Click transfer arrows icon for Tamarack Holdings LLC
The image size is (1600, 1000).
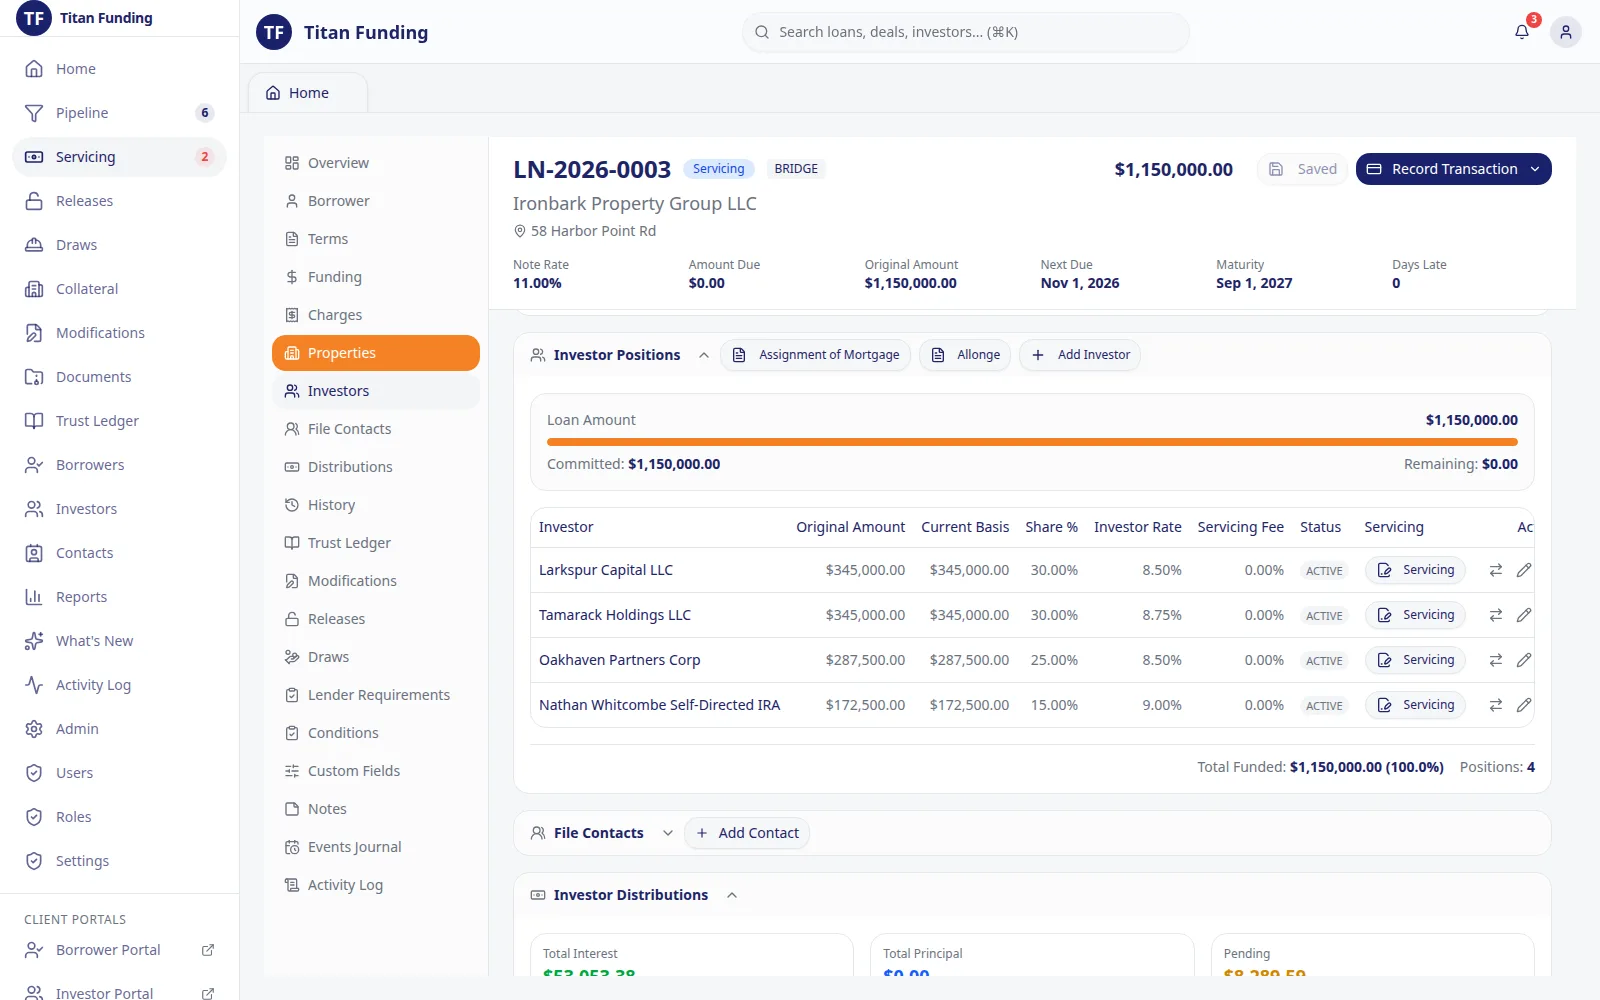[x=1496, y=615]
